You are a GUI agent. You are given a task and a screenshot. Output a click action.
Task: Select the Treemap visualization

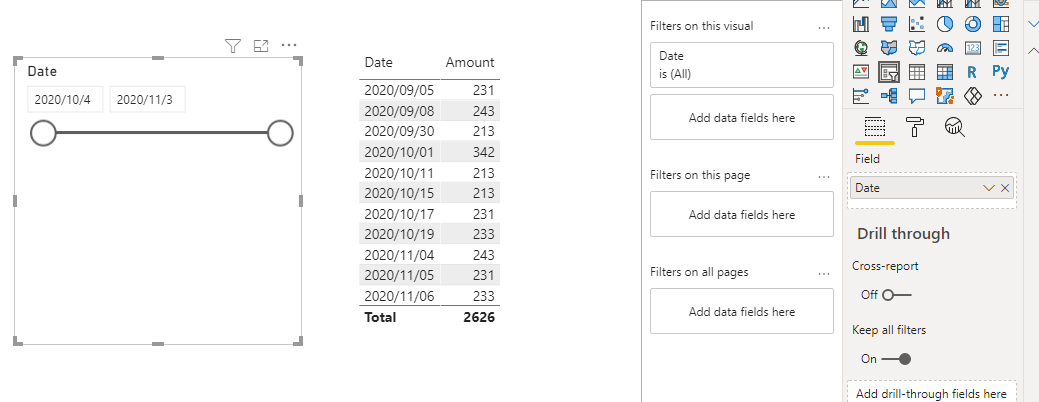pyautogui.click(x=1001, y=25)
